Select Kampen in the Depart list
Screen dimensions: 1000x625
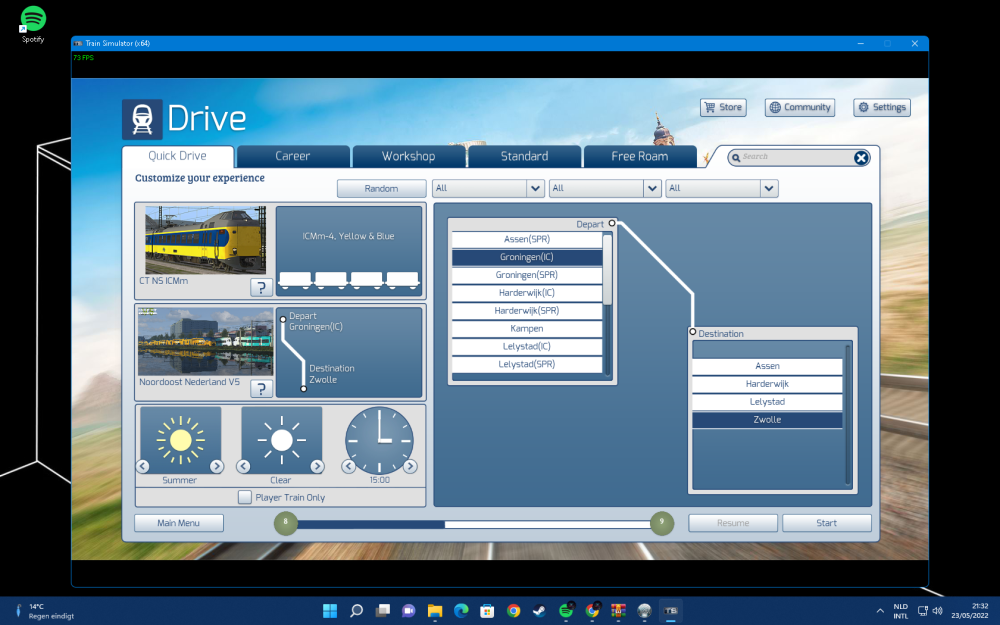pyautogui.click(x=527, y=328)
